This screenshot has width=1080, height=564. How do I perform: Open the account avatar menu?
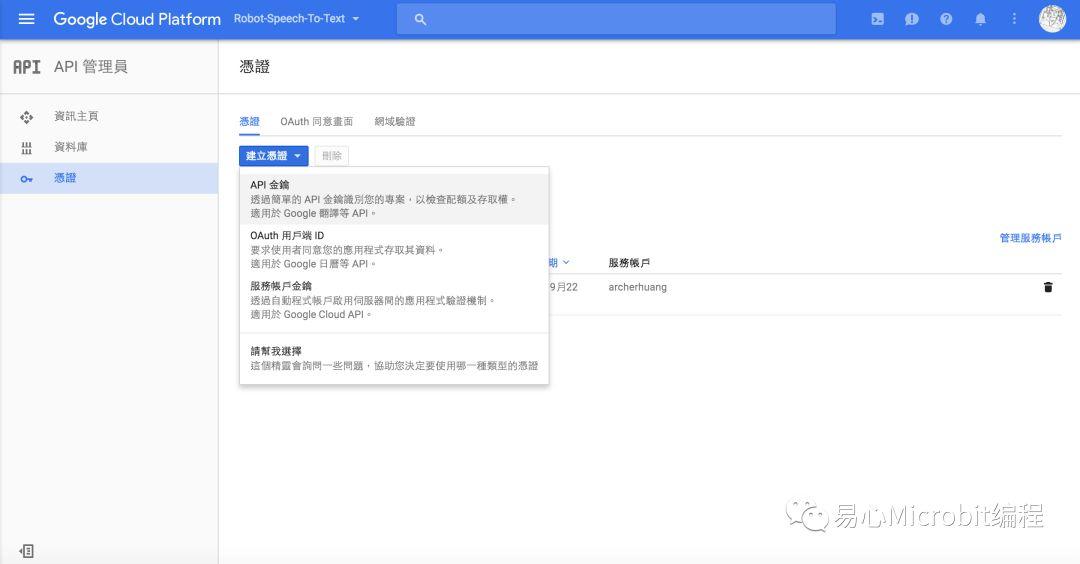coord(1052,19)
